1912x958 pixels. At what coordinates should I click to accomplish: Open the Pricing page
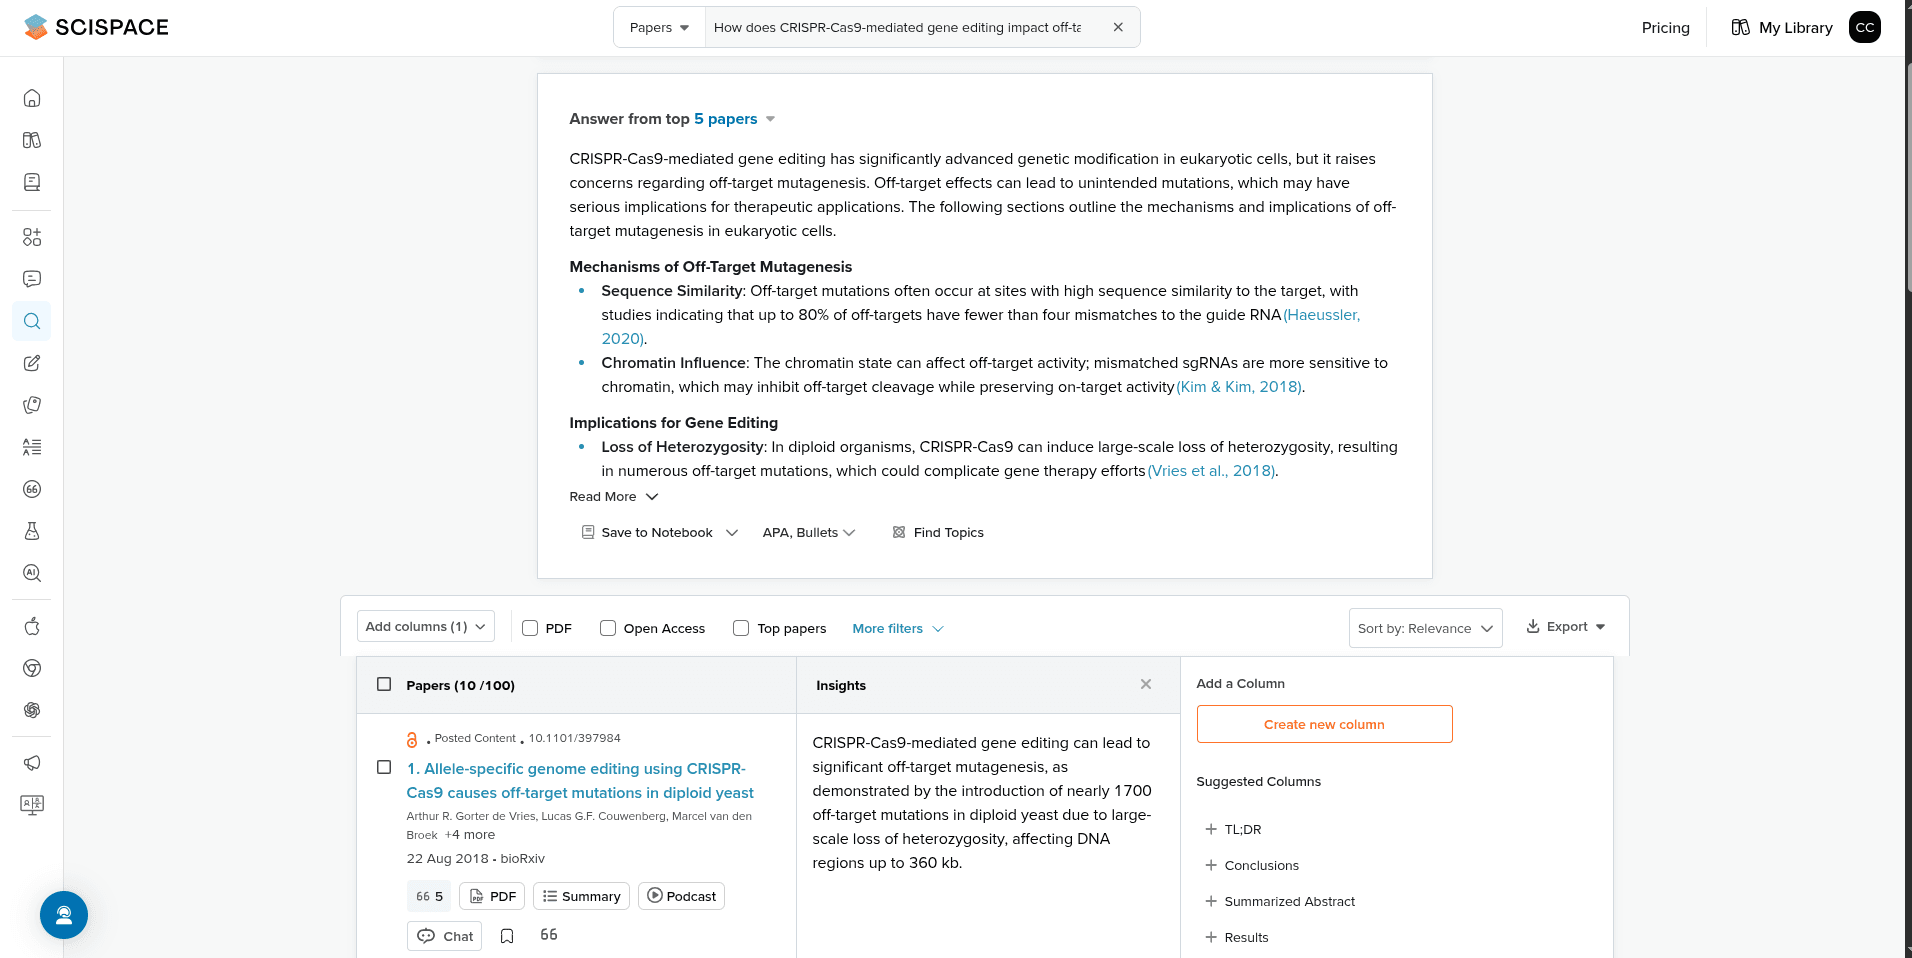tap(1665, 28)
